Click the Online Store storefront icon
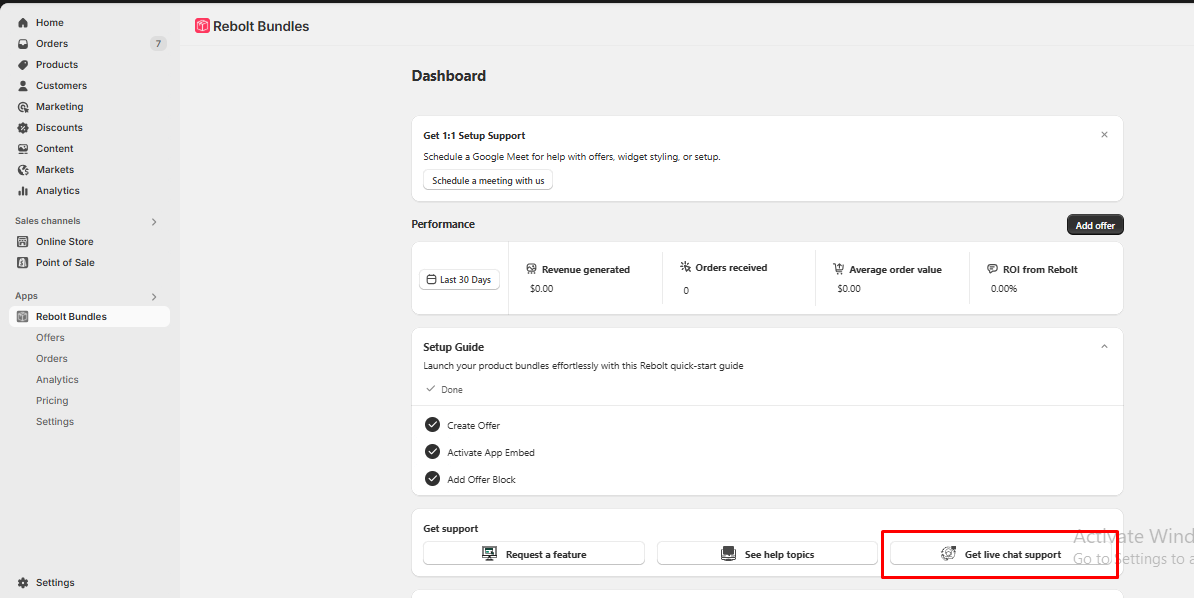1194x598 pixels. tap(23, 241)
